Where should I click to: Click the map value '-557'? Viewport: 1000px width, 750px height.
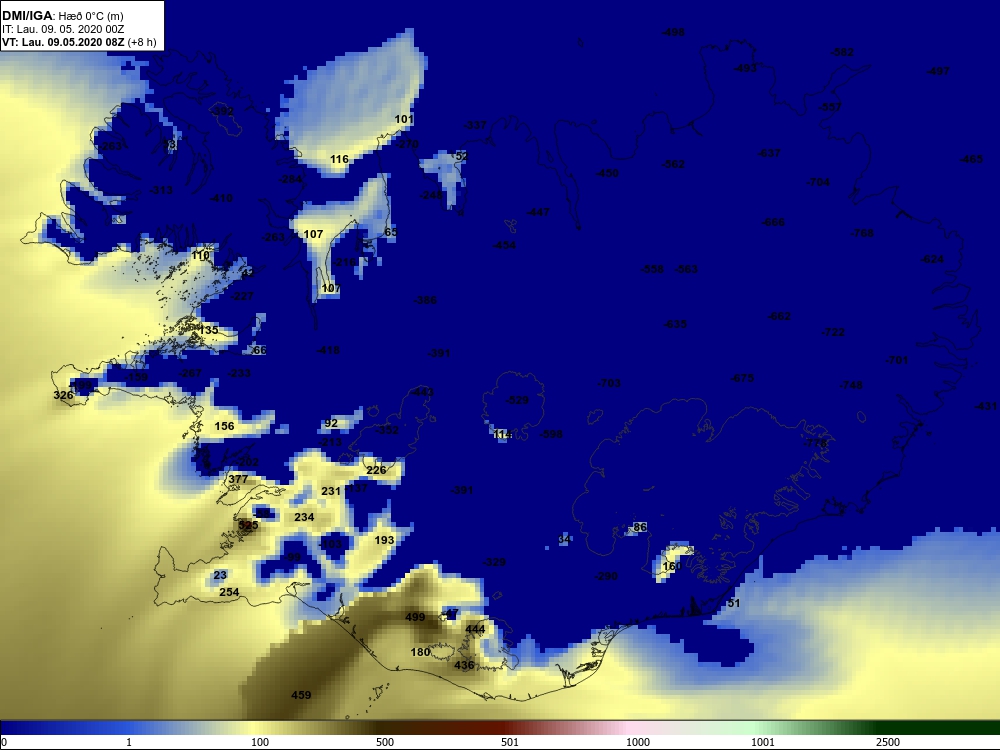click(830, 107)
